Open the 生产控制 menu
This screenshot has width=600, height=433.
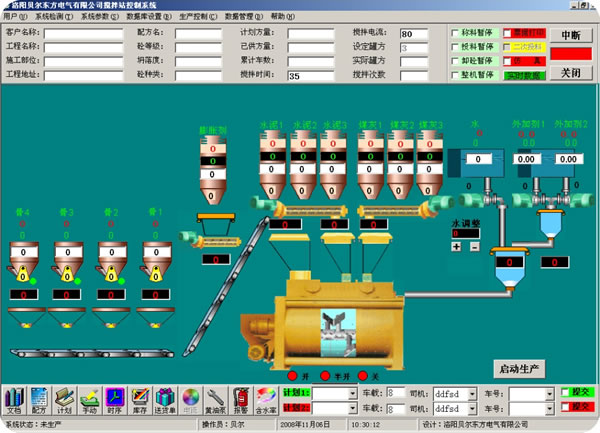pyautogui.click(x=198, y=16)
